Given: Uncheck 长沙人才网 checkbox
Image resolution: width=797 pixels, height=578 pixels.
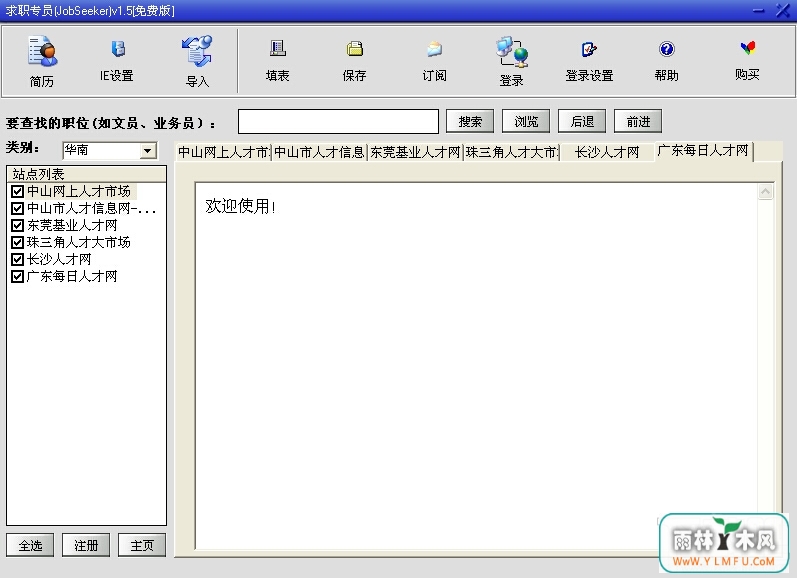Looking at the screenshot, I should 17,259.
